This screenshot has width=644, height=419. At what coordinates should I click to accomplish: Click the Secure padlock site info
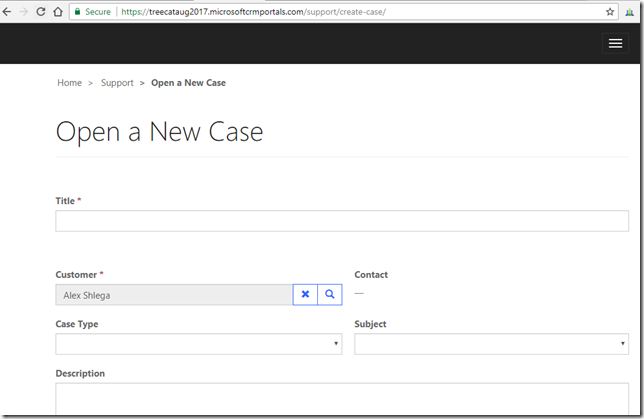pos(92,12)
